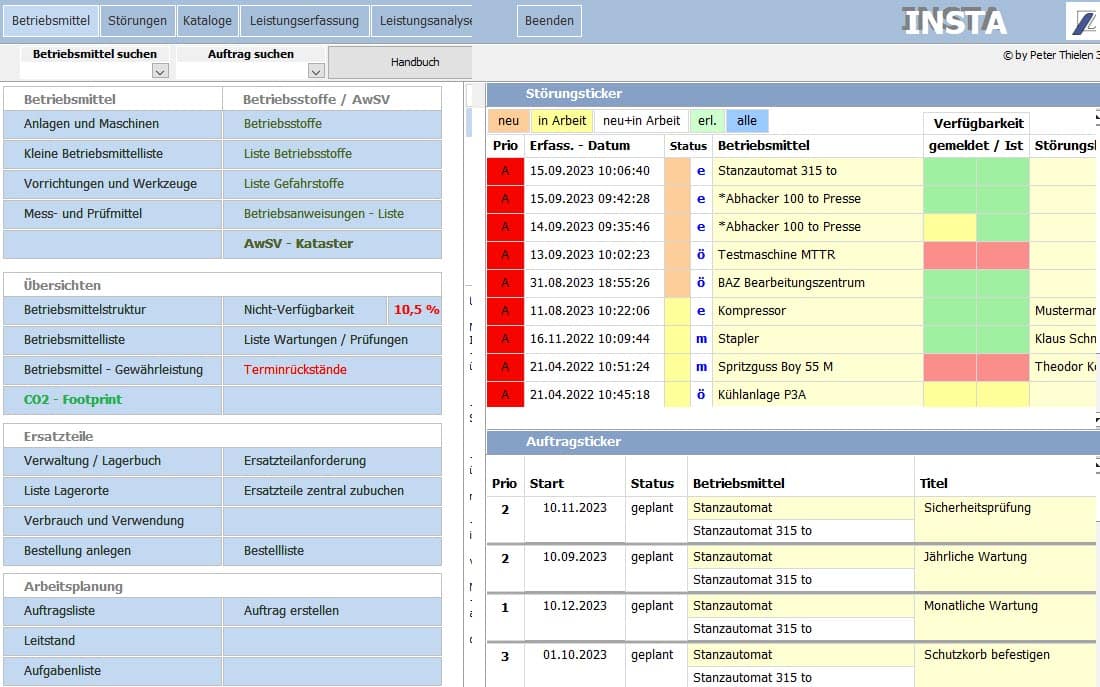This screenshot has width=1100, height=687.
Task: Open Betriebsmittel suchen dropdown arrow
Action: coord(160,71)
